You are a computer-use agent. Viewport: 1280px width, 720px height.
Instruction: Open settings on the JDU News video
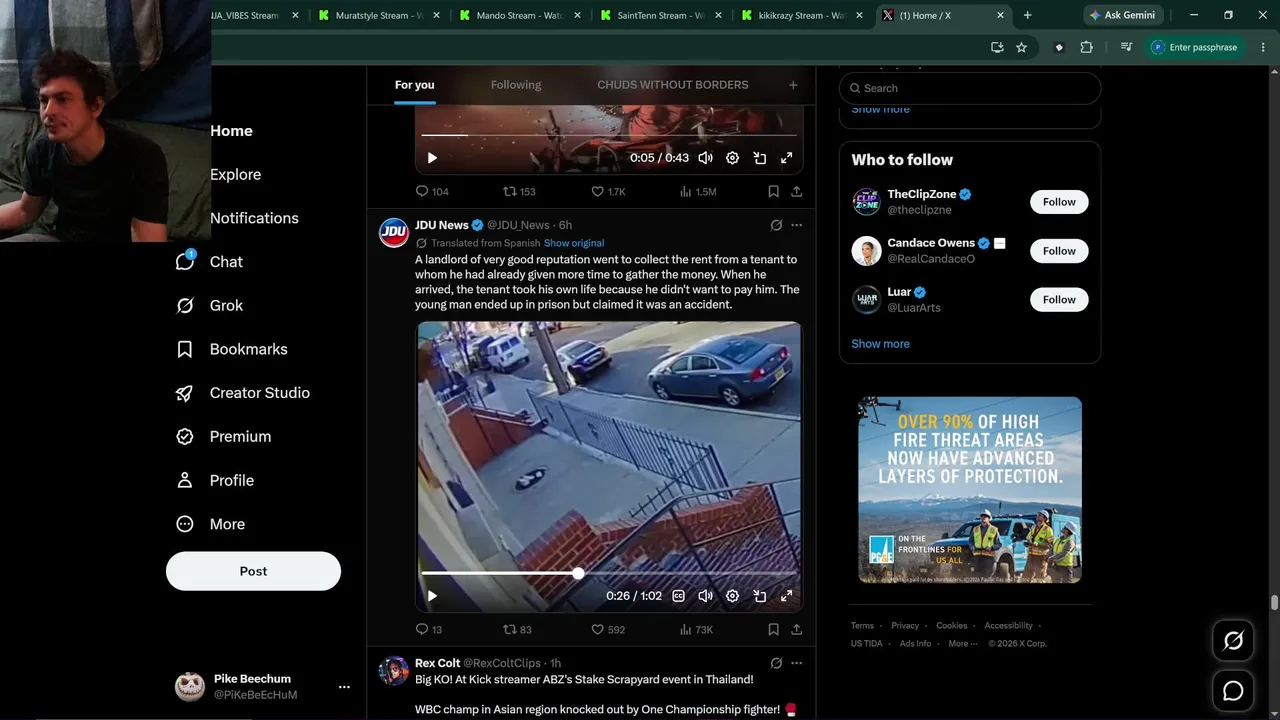coord(732,596)
